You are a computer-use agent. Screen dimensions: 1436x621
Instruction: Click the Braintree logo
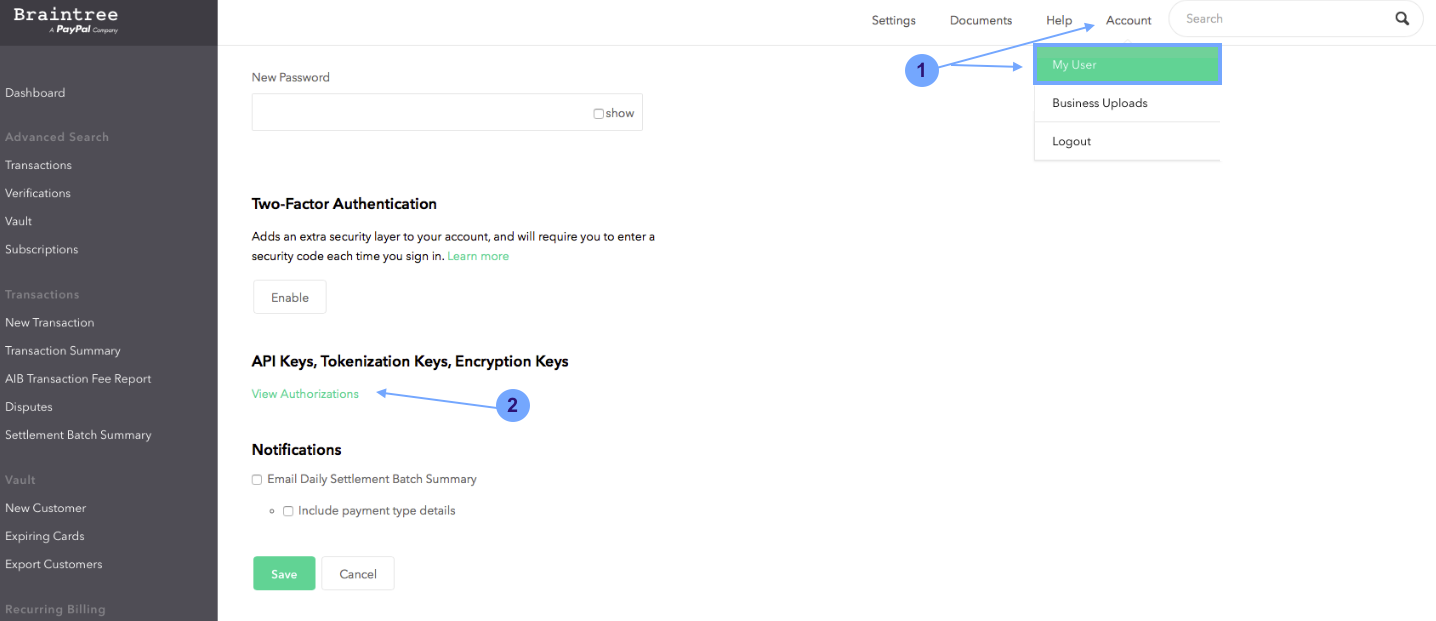[66, 19]
